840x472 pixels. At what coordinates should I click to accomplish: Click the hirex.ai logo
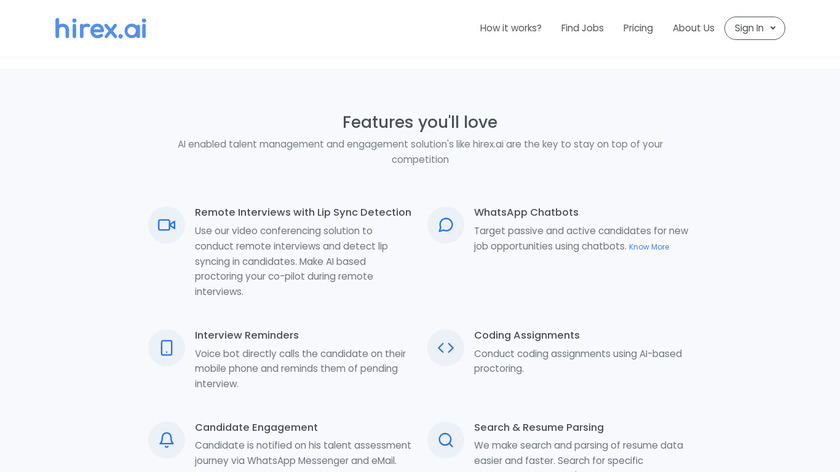pyautogui.click(x=100, y=28)
